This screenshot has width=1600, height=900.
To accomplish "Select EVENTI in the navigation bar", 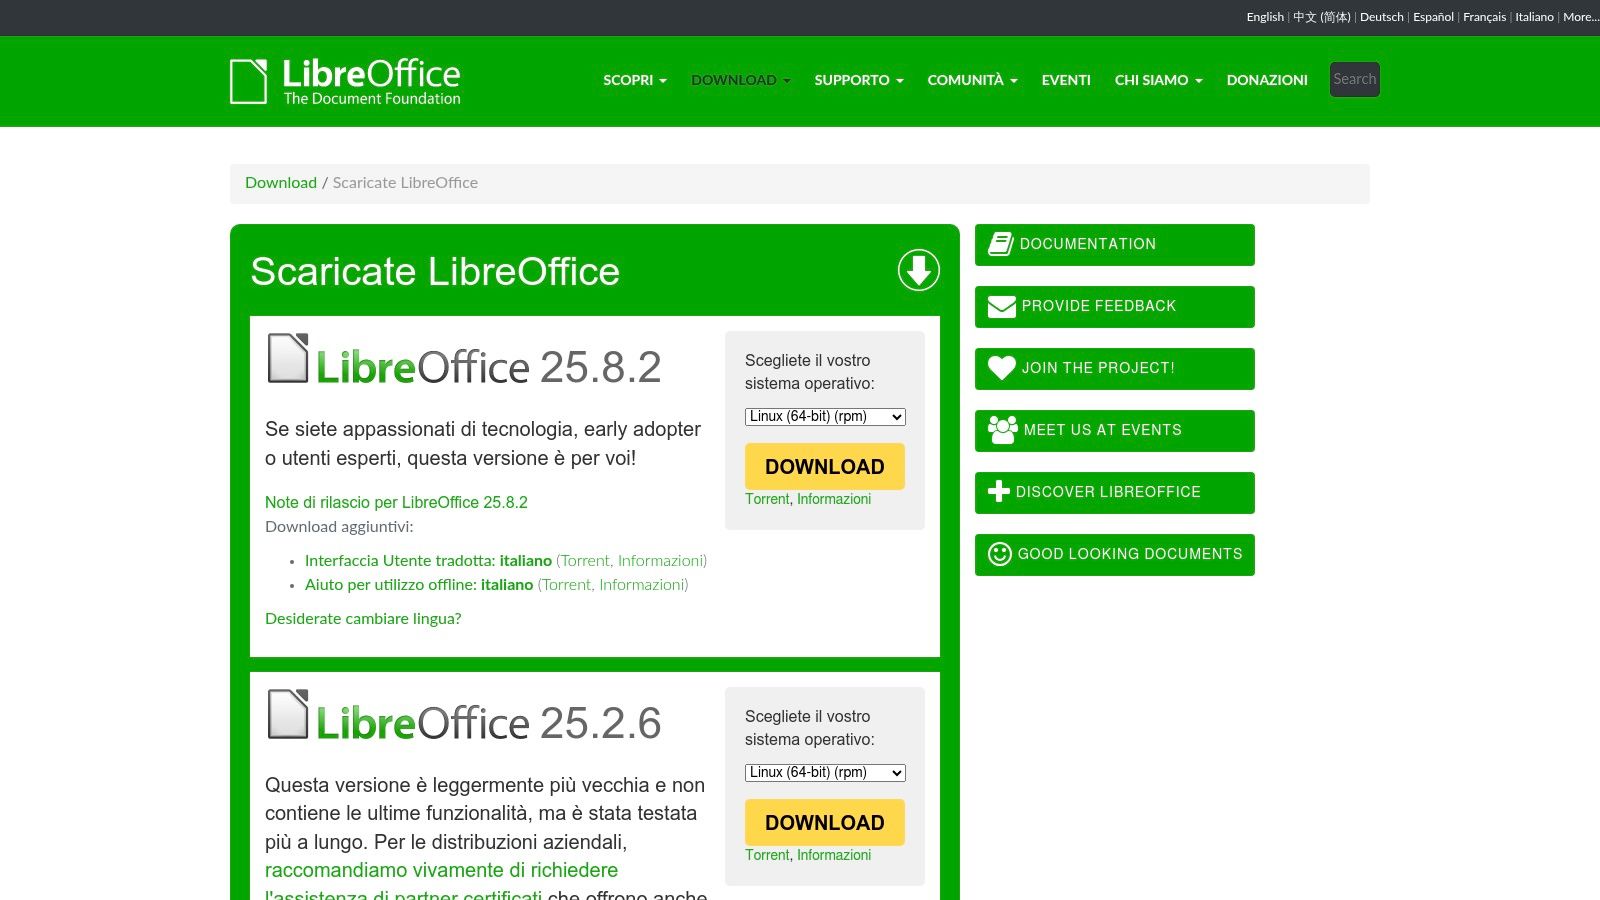I will 1066,80.
